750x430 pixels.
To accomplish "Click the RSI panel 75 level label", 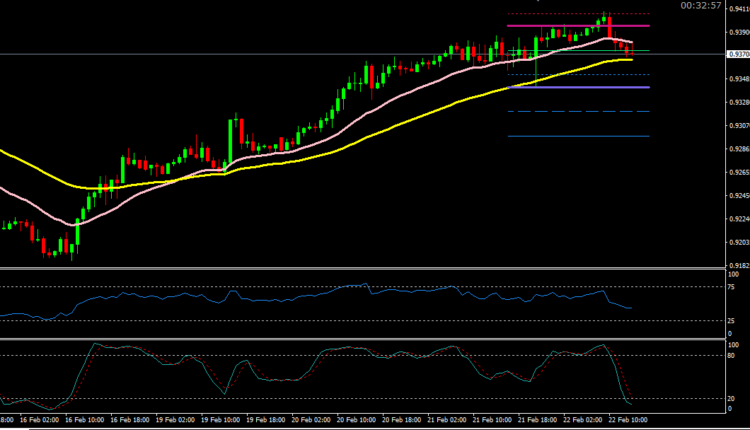I will click(733, 287).
